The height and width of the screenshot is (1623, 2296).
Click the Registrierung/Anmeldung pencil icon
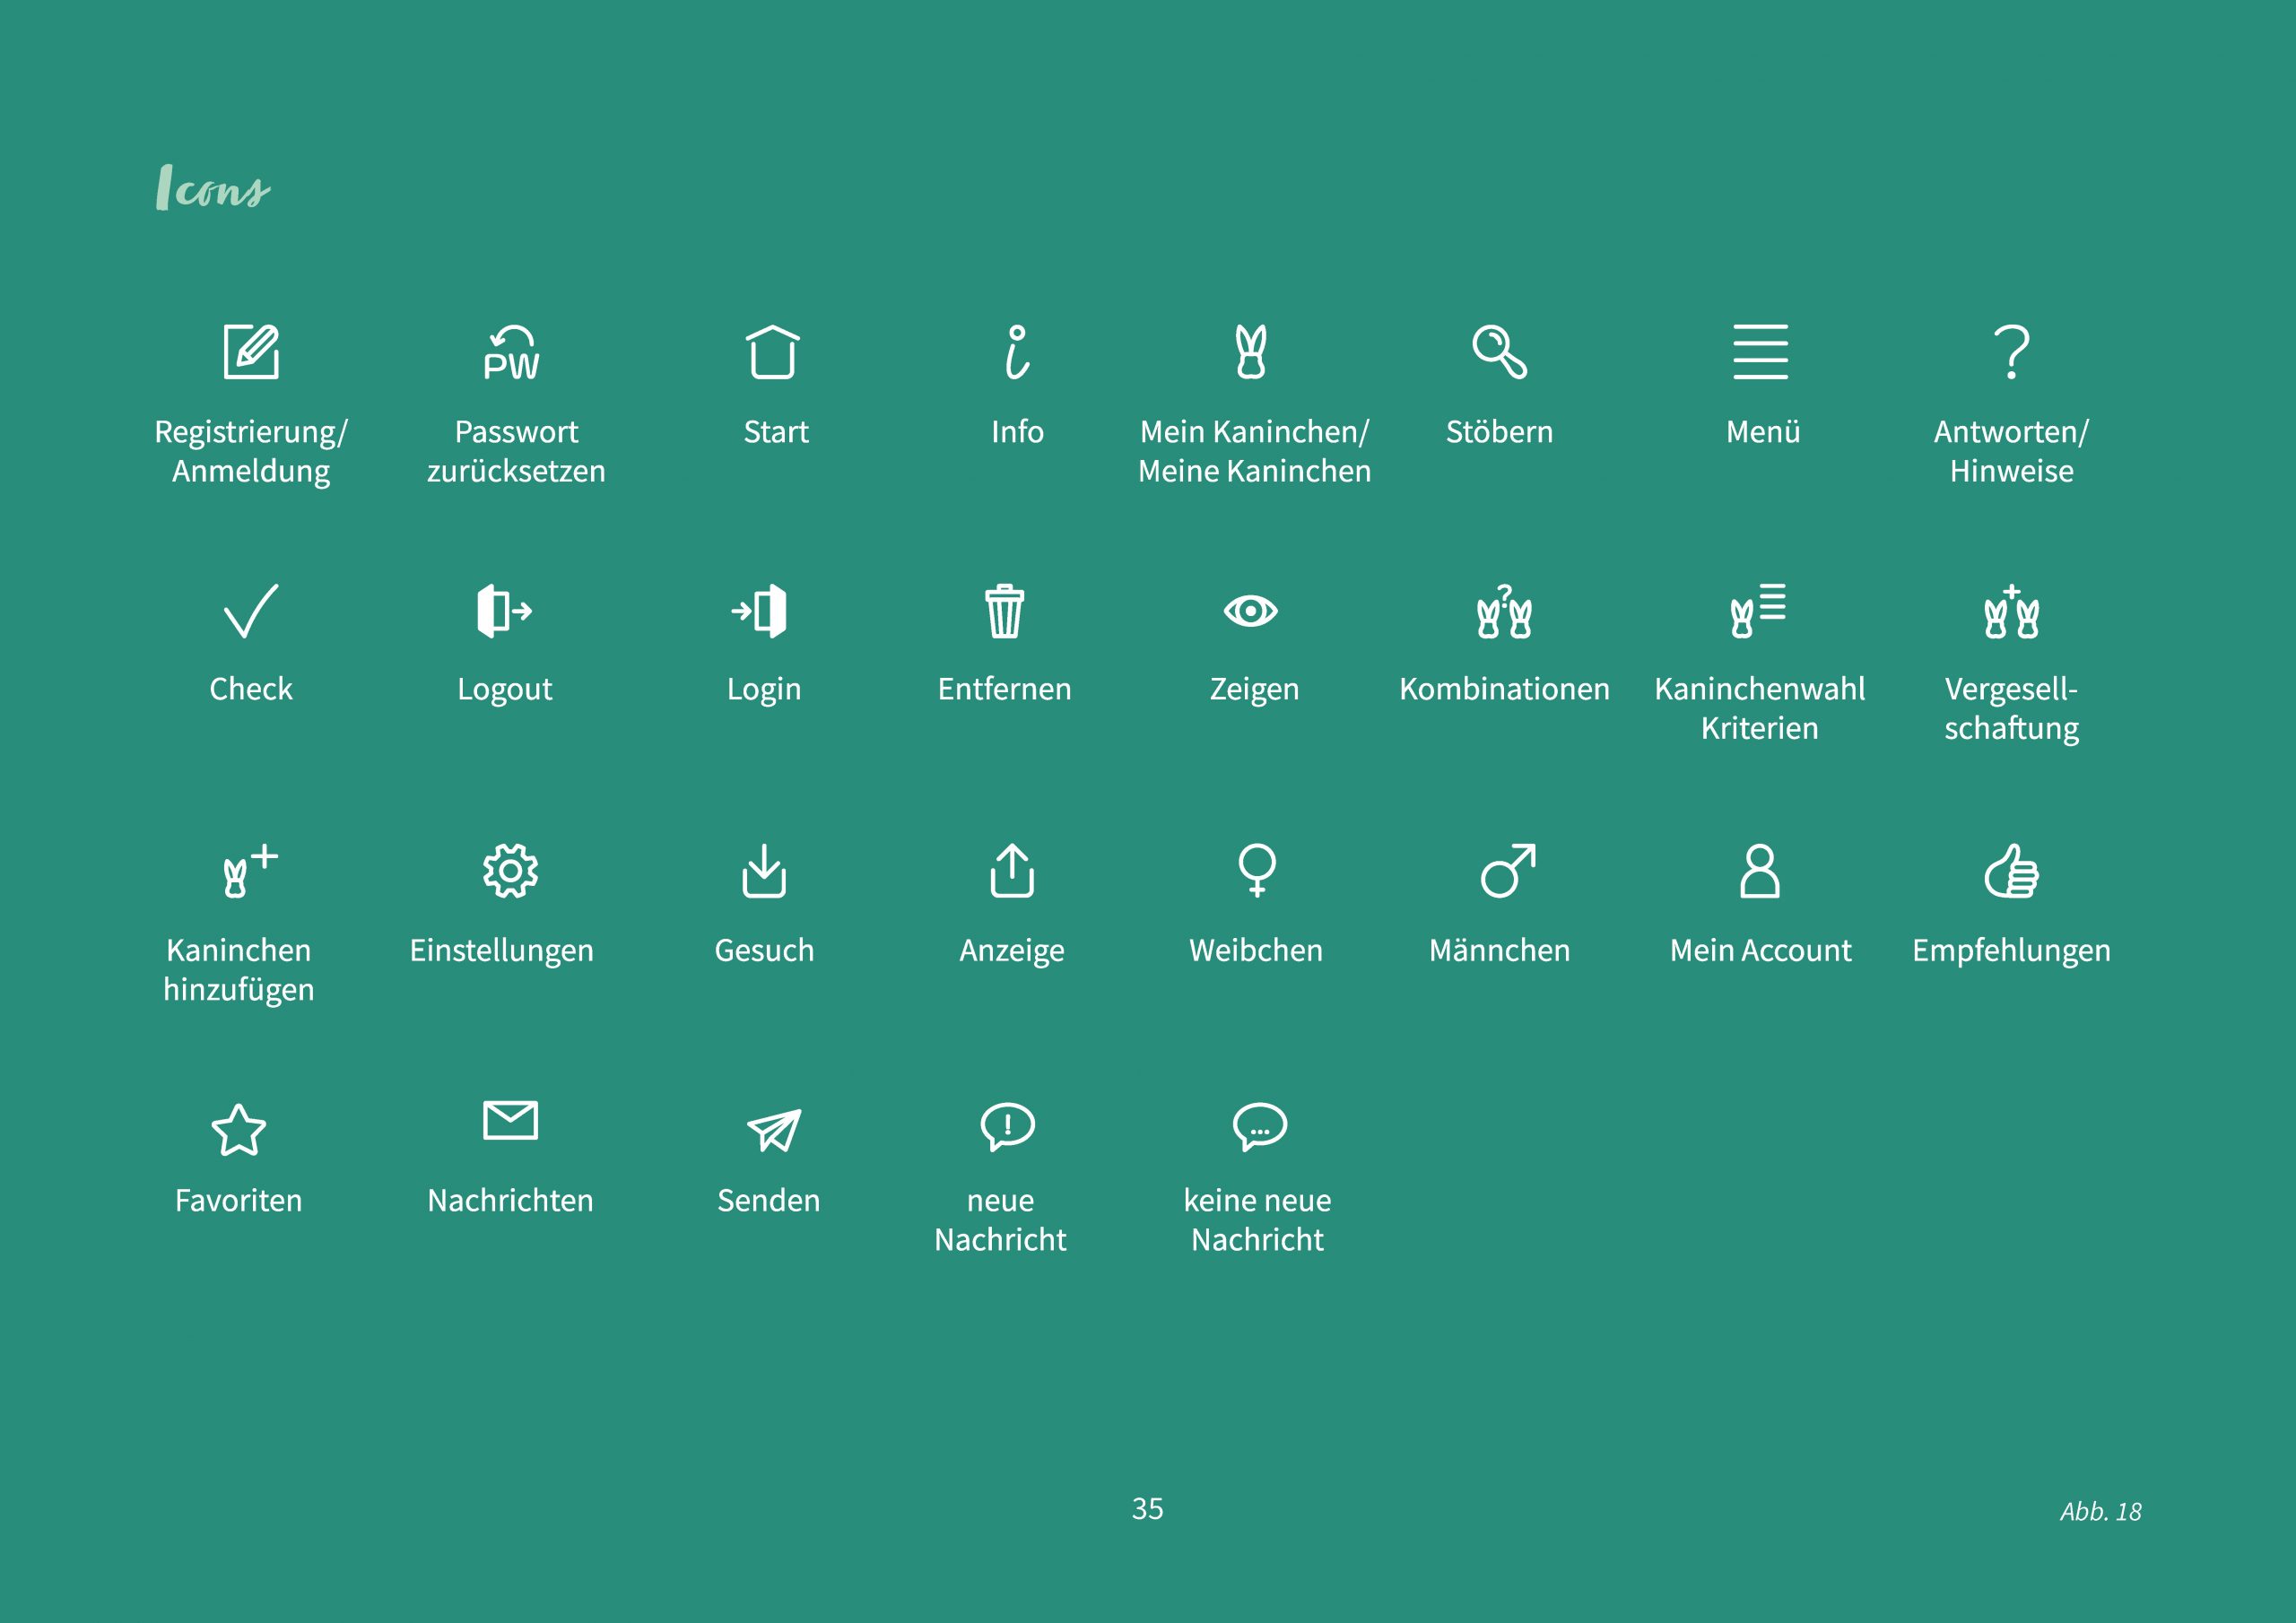(x=251, y=351)
